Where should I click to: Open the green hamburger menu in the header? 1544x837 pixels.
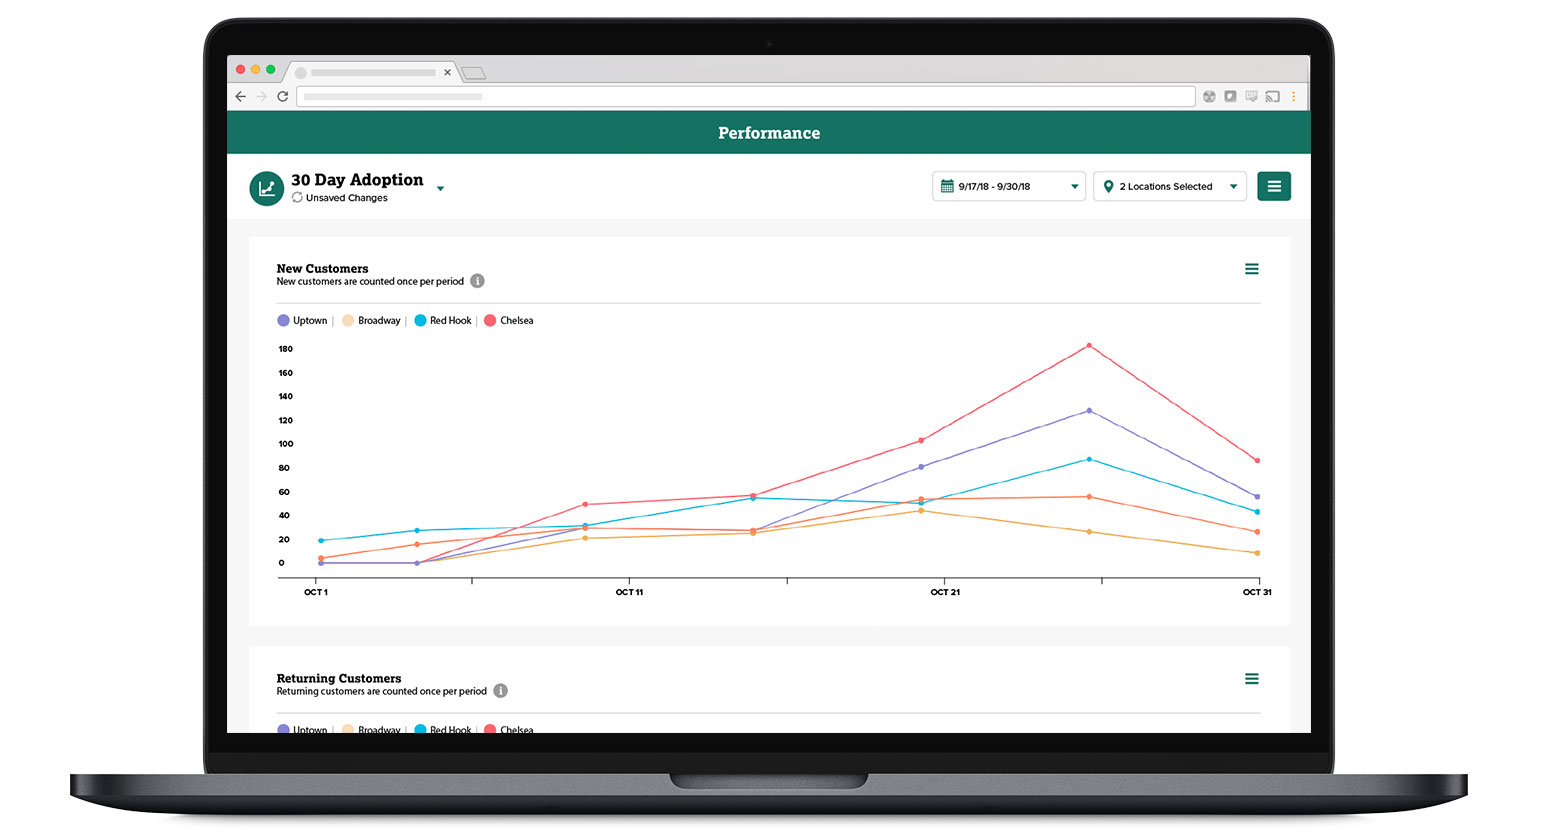click(1274, 186)
